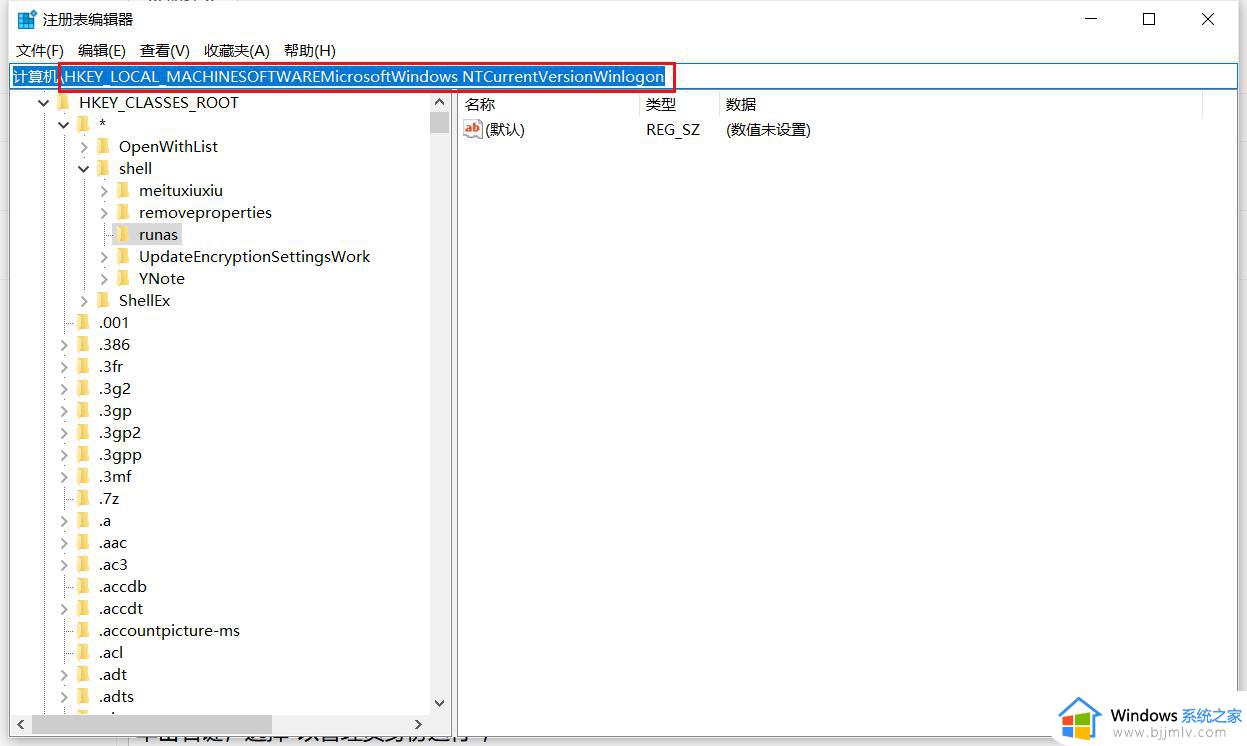The height and width of the screenshot is (746, 1247).
Task: Expand the .386 key
Action: click(x=64, y=344)
